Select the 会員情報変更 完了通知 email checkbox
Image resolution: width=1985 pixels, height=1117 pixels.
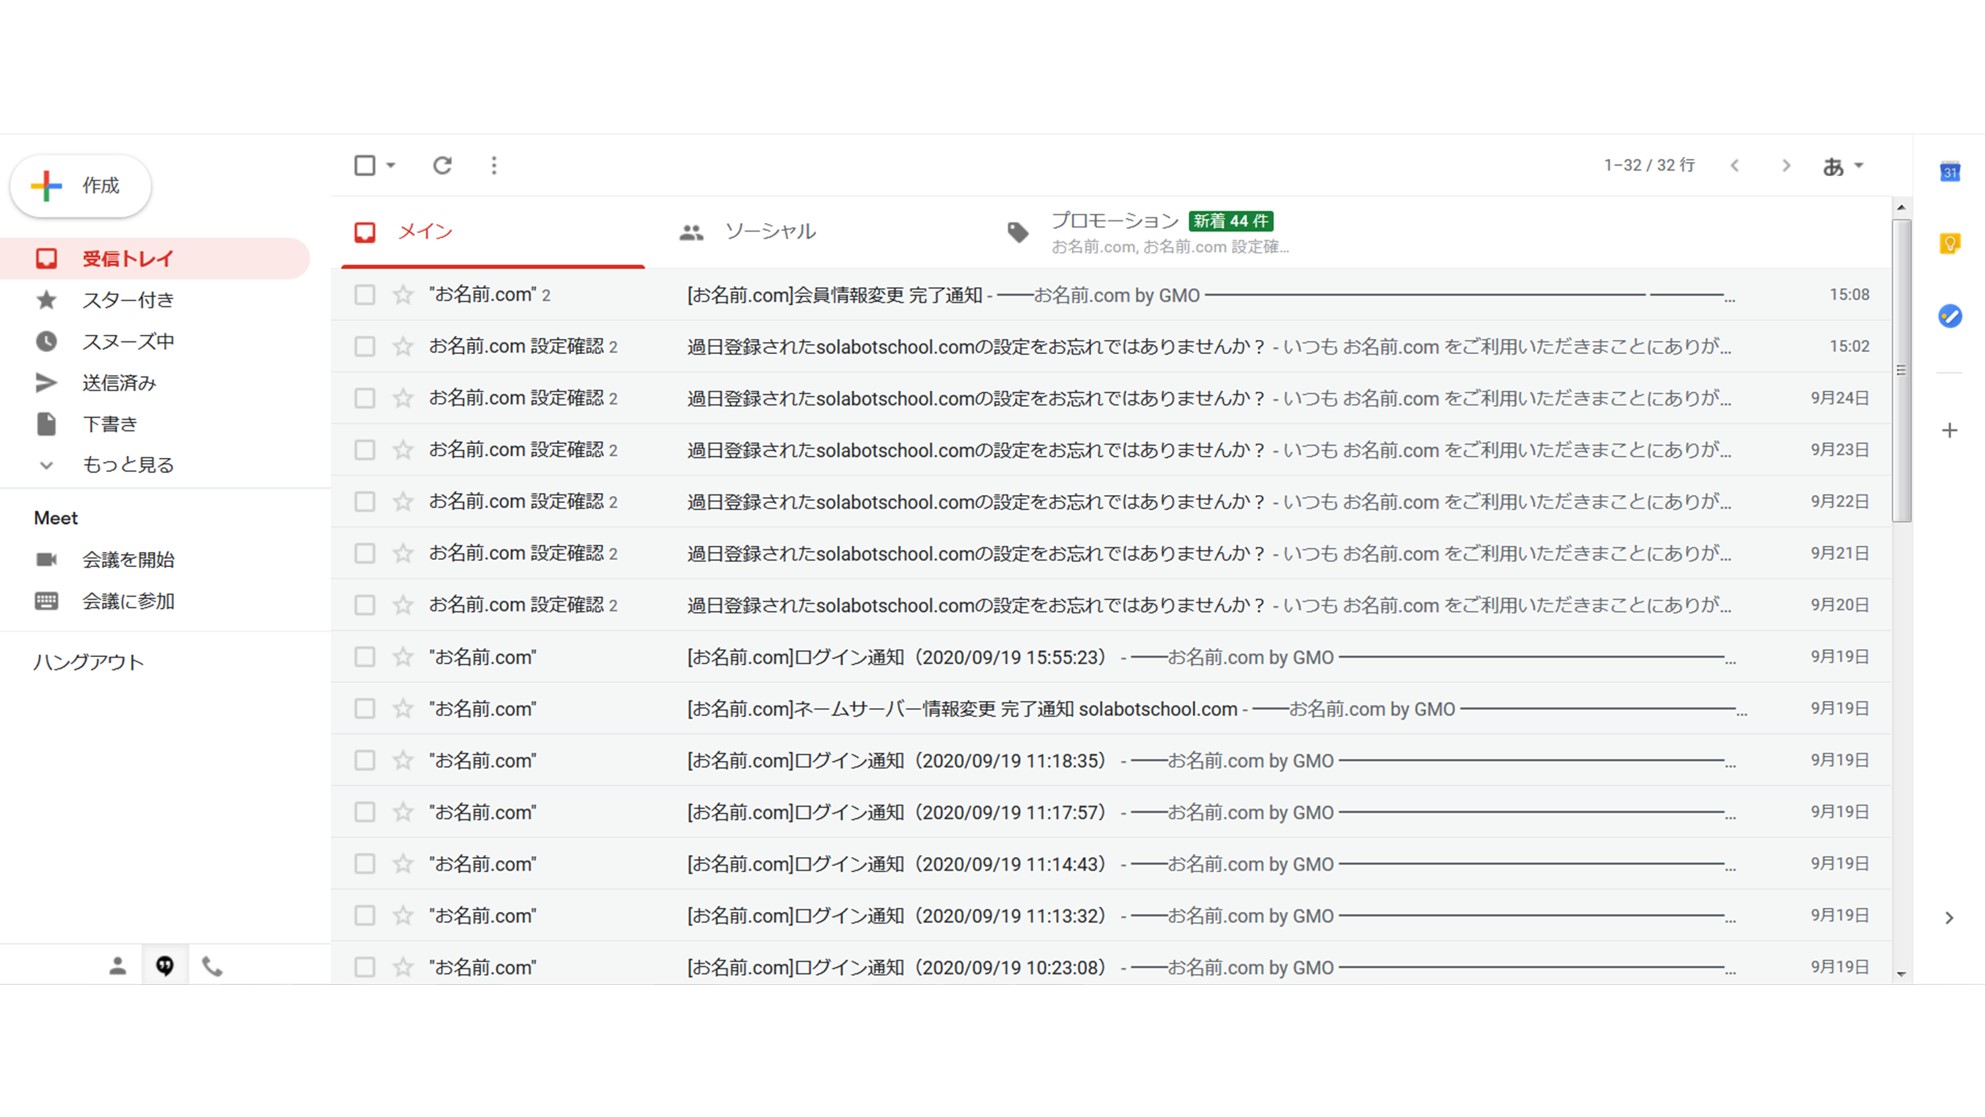365,295
